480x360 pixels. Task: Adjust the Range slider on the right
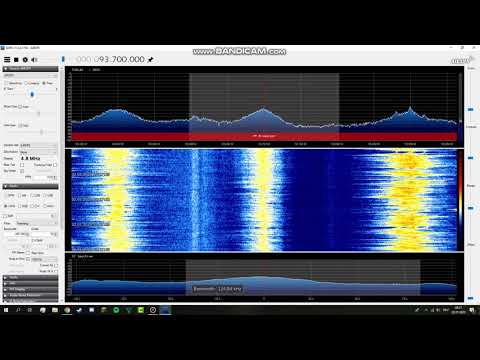(x=471, y=208)
